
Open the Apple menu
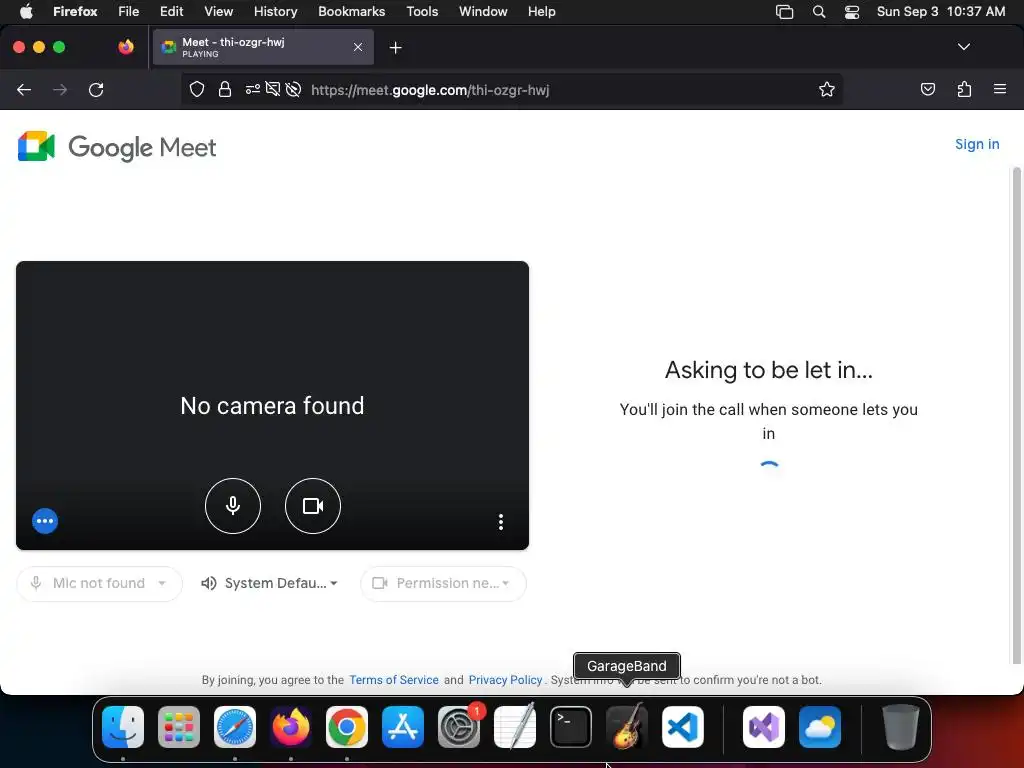coord(26,12)
